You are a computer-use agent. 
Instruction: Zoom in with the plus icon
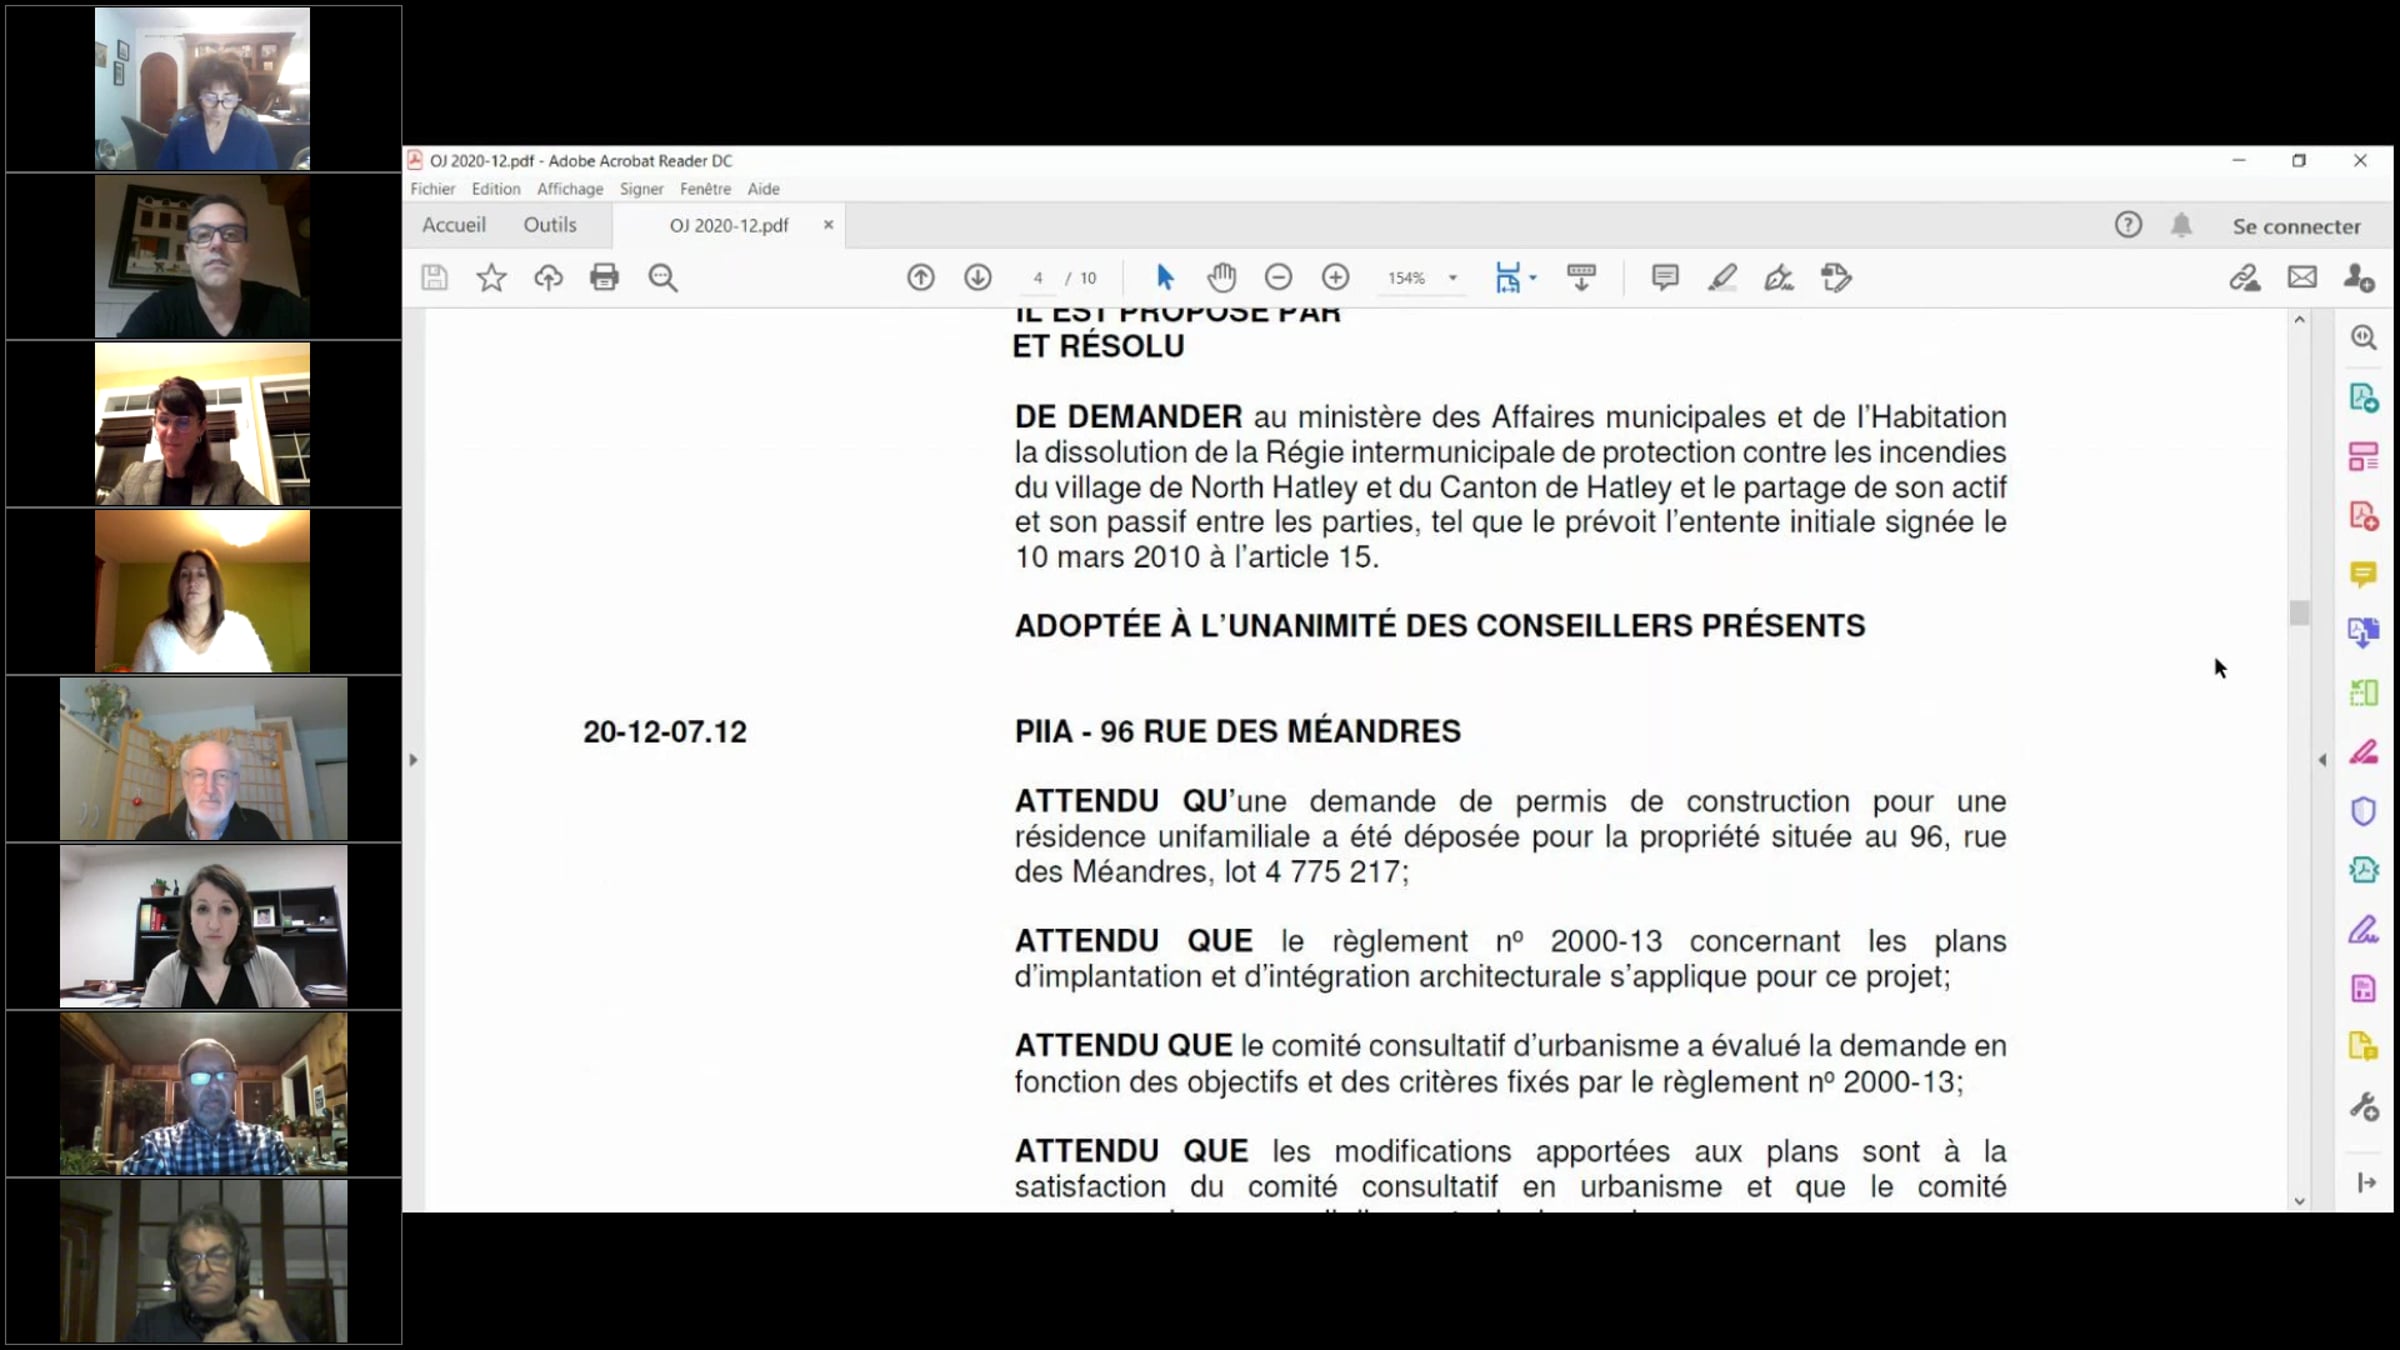coord(1335,278)
